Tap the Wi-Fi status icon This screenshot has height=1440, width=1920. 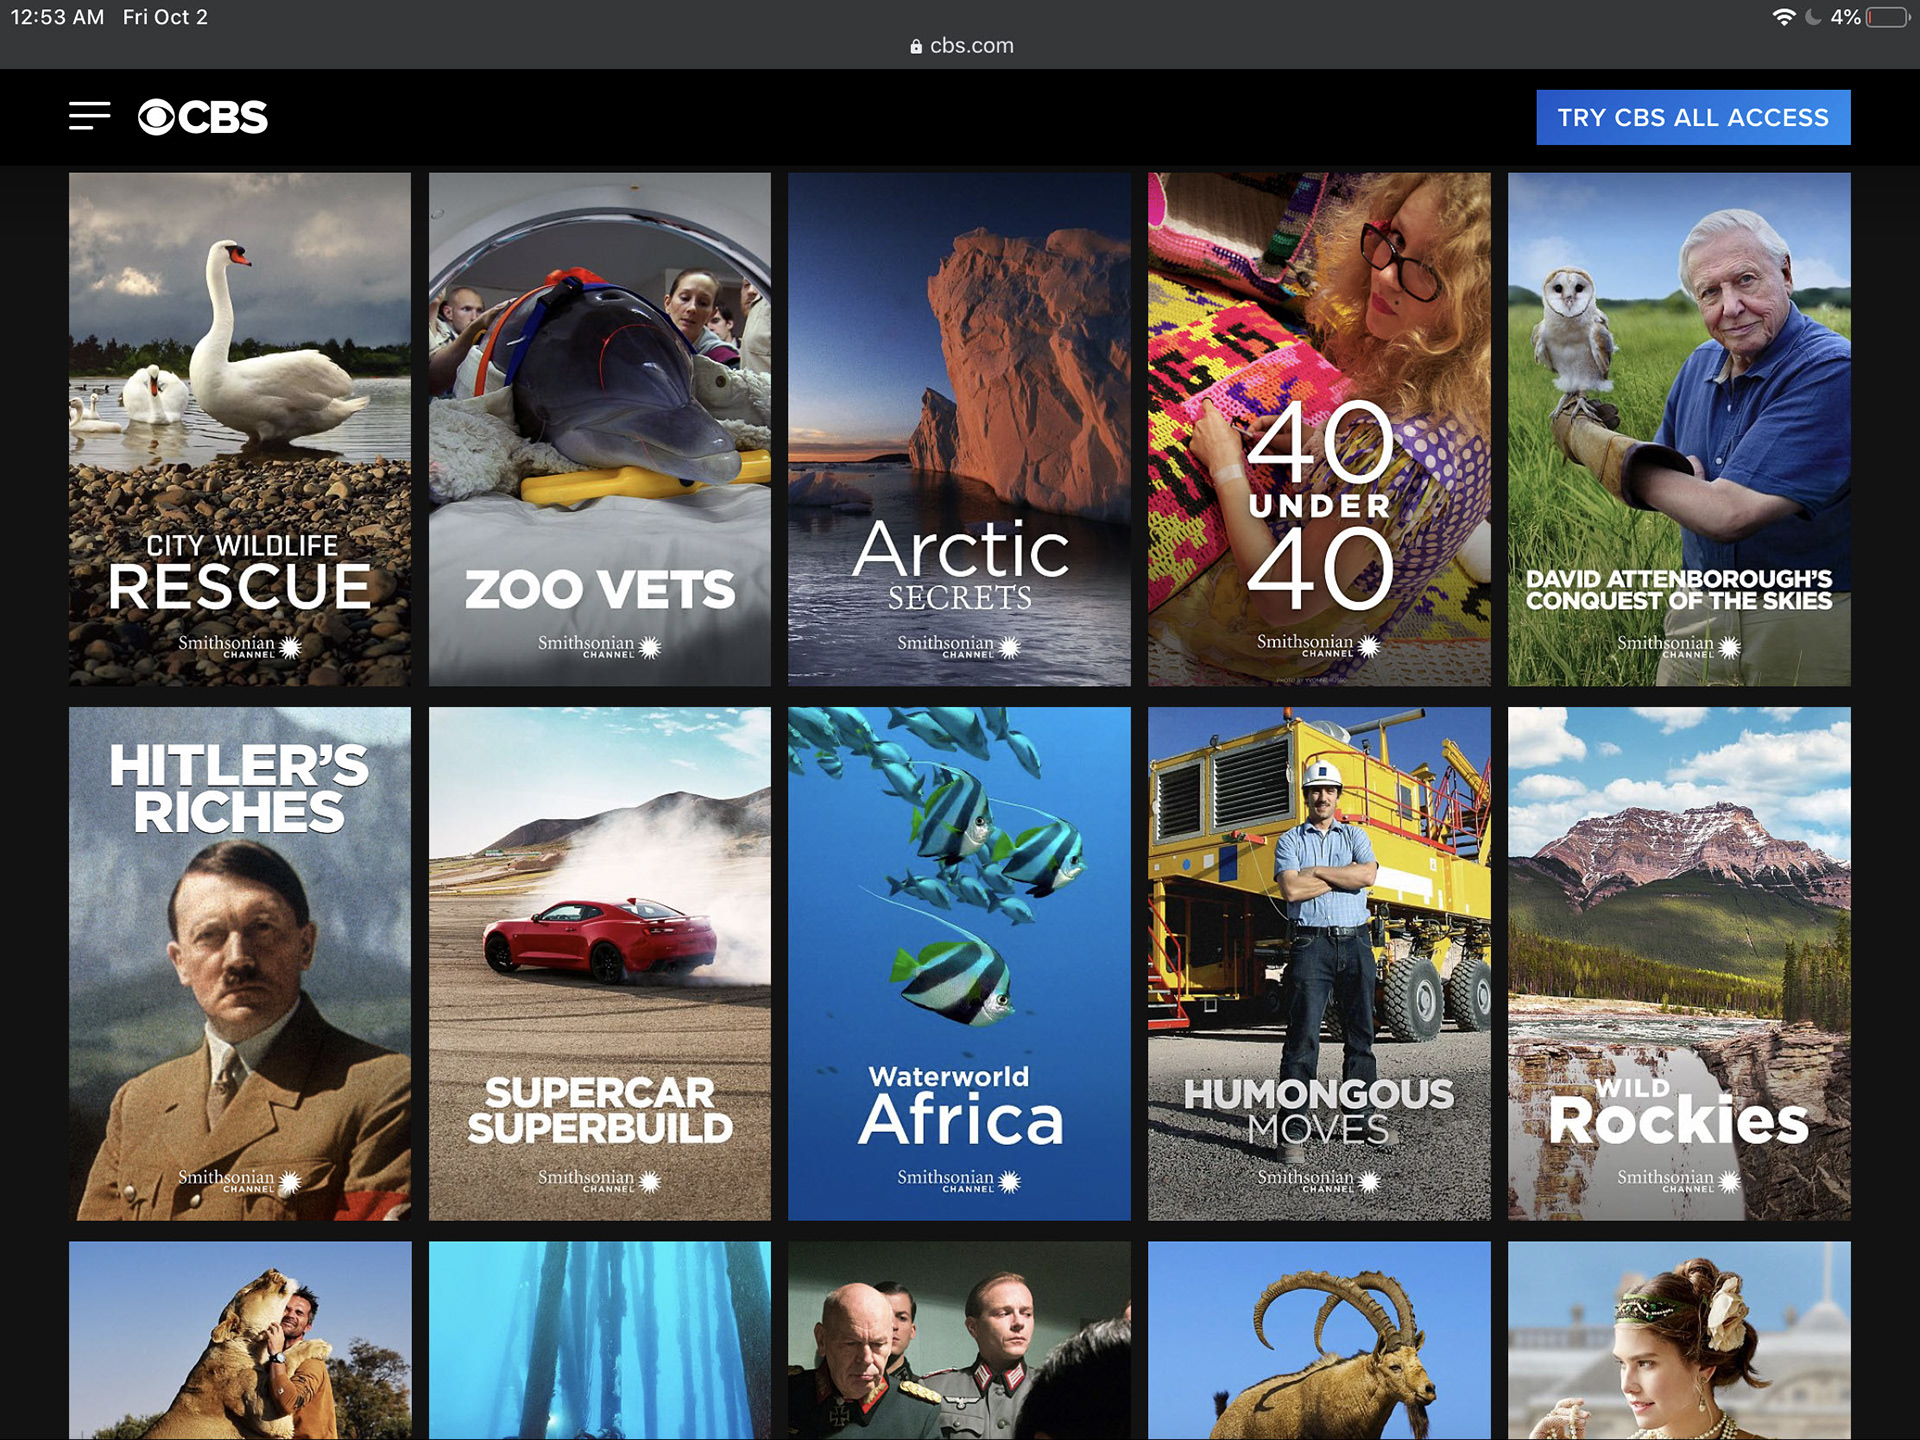1783,17
